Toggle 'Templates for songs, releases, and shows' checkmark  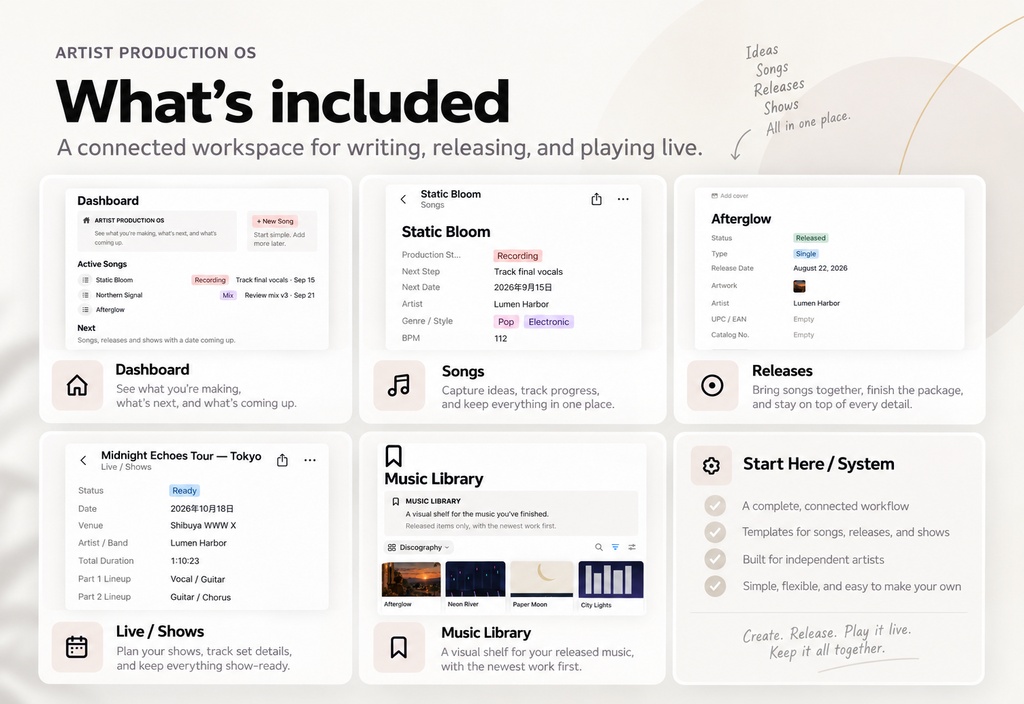(715, 532)
